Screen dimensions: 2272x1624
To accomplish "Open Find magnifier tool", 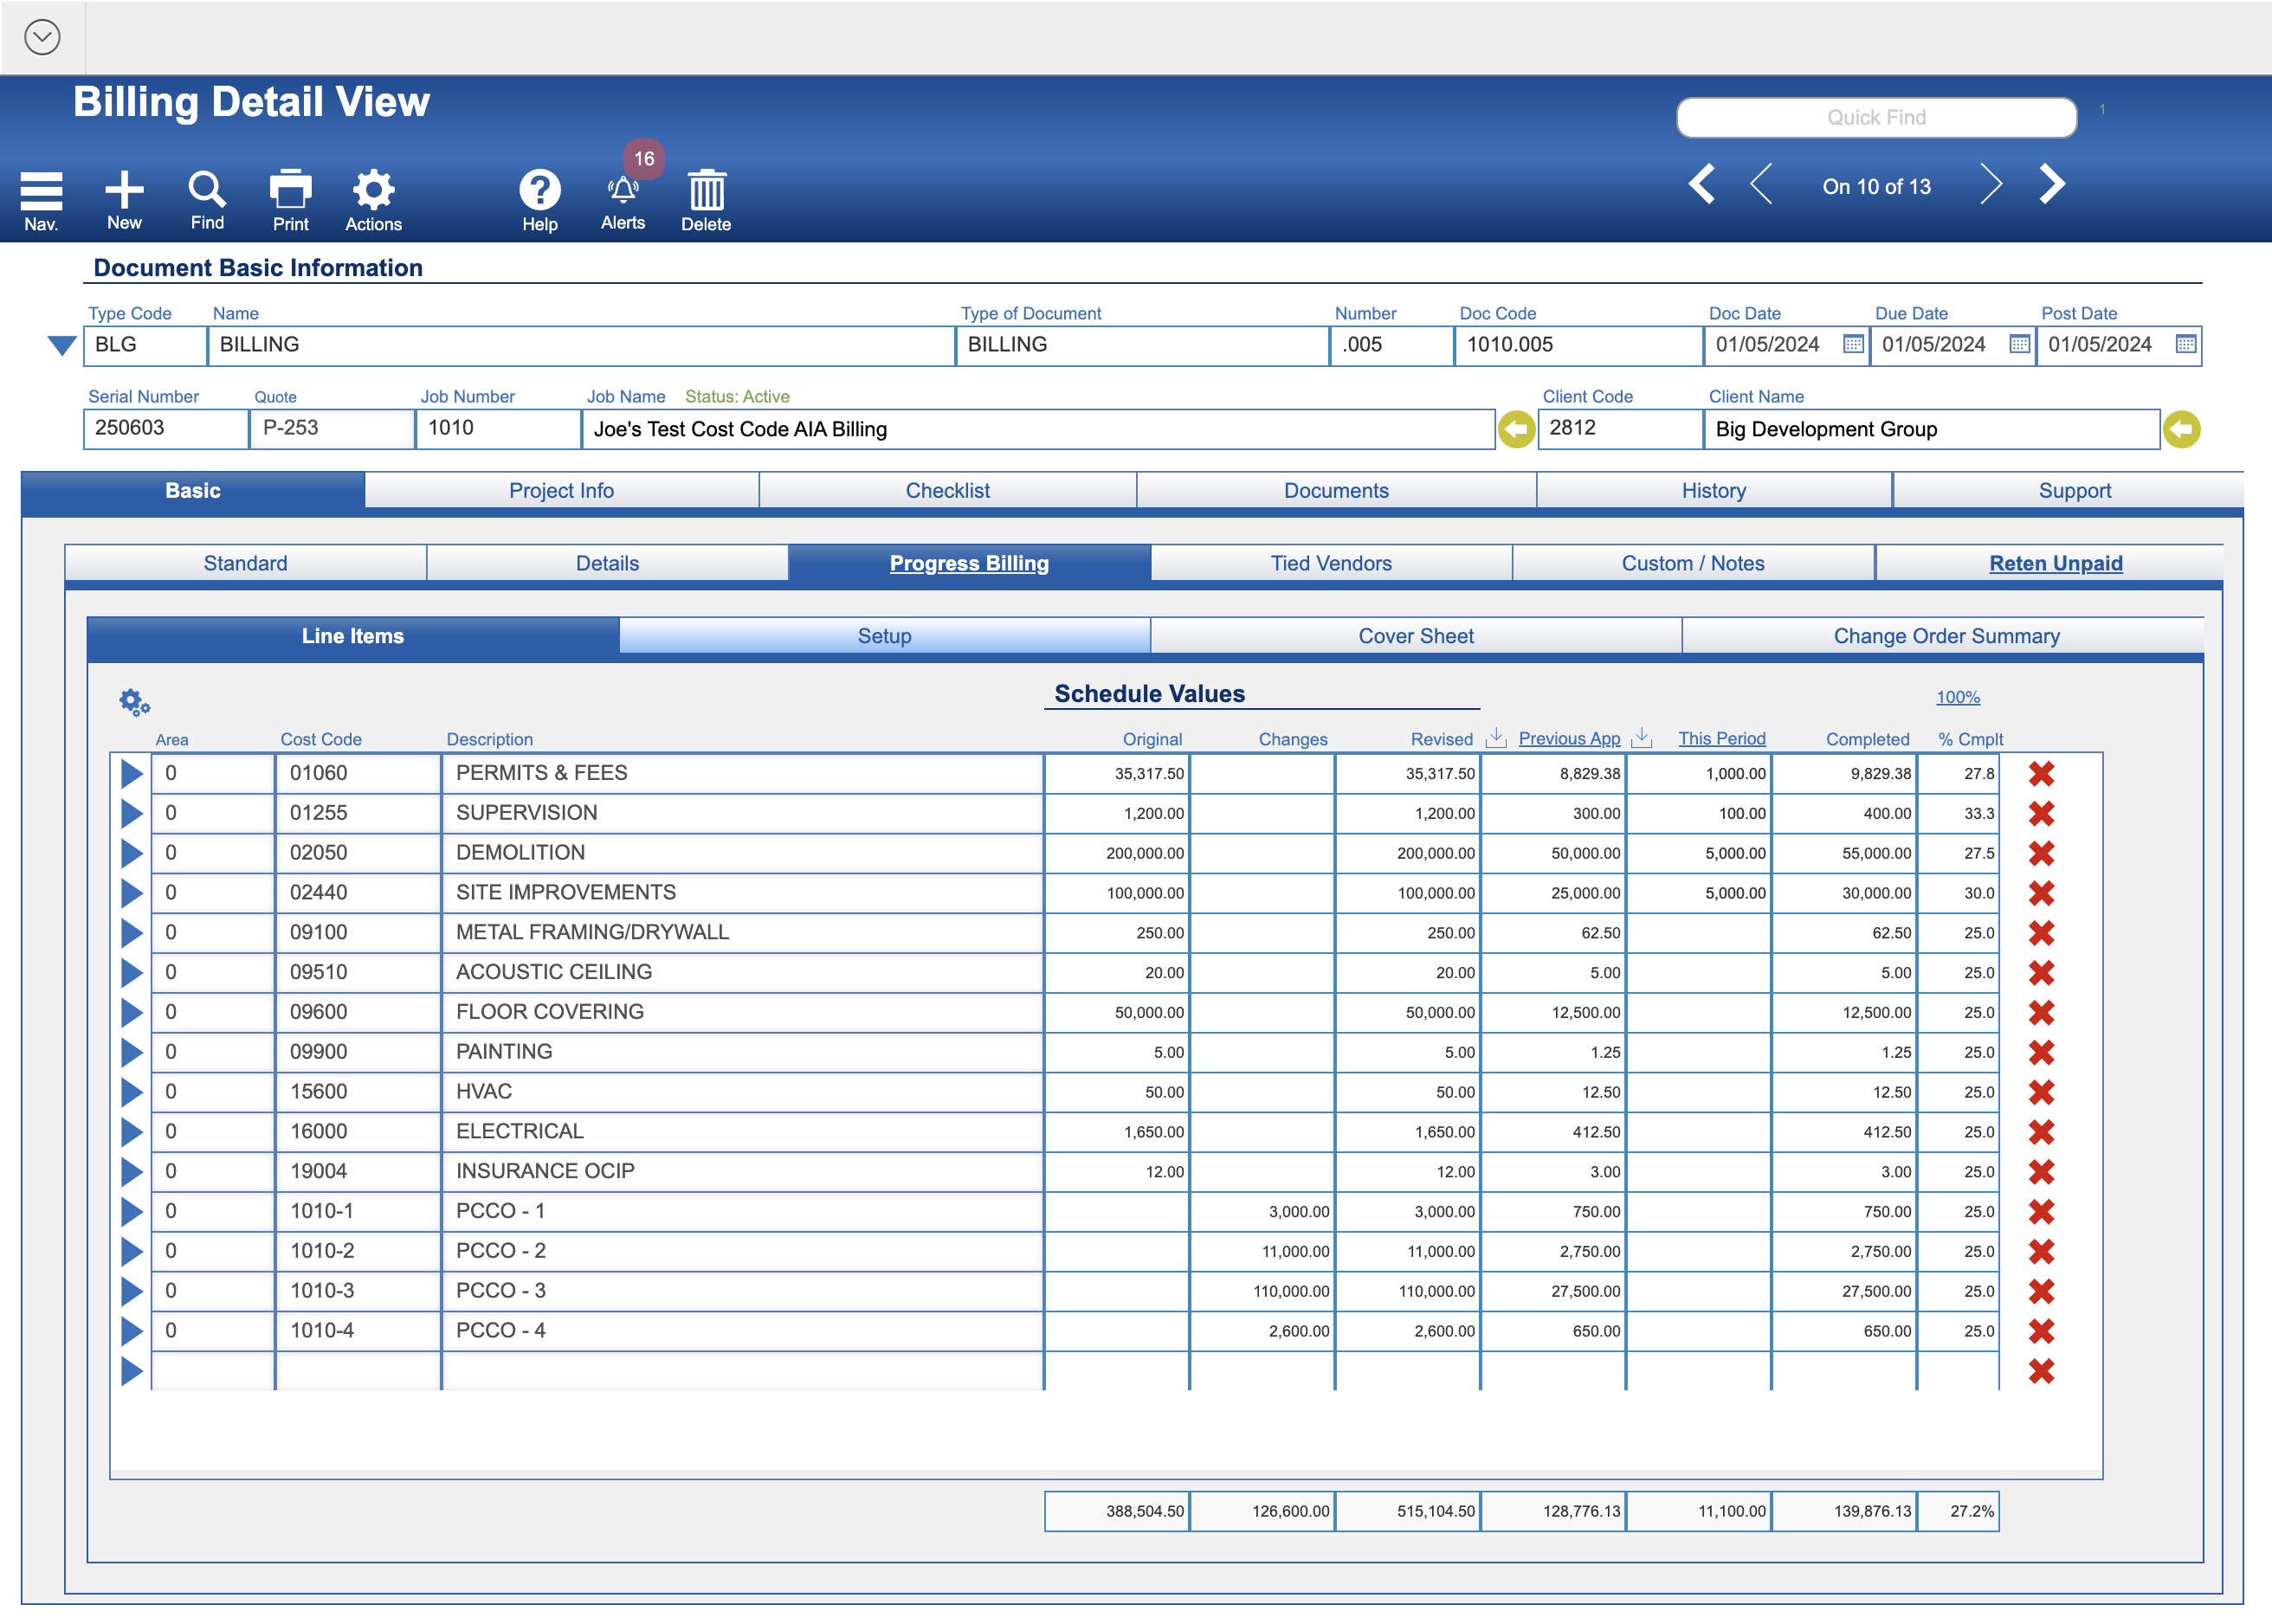I will coord(207,200).
